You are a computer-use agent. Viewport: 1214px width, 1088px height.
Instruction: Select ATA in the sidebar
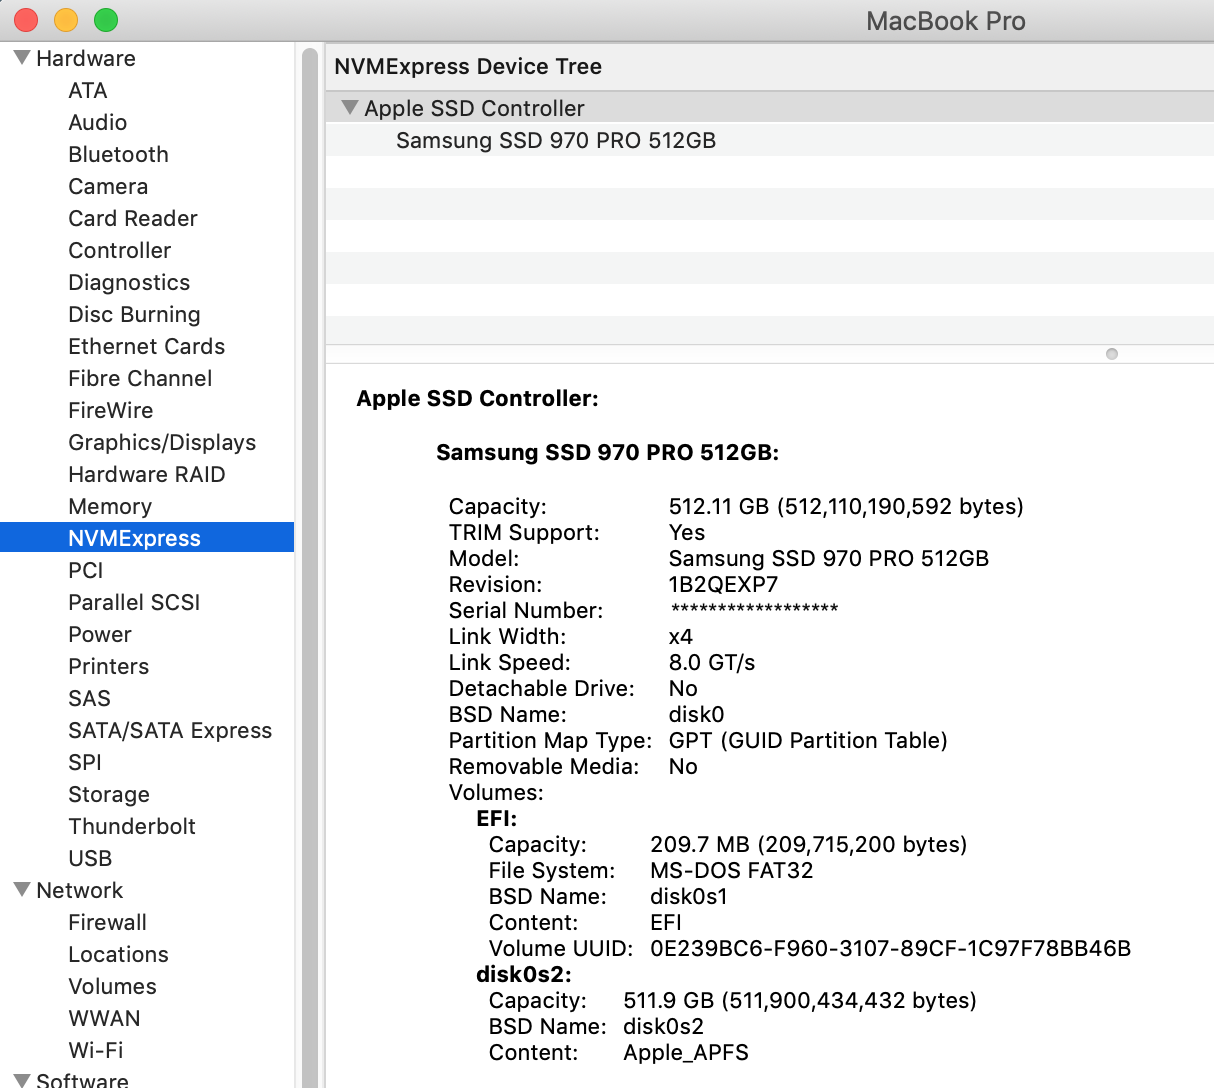click(x=88, y=90)
